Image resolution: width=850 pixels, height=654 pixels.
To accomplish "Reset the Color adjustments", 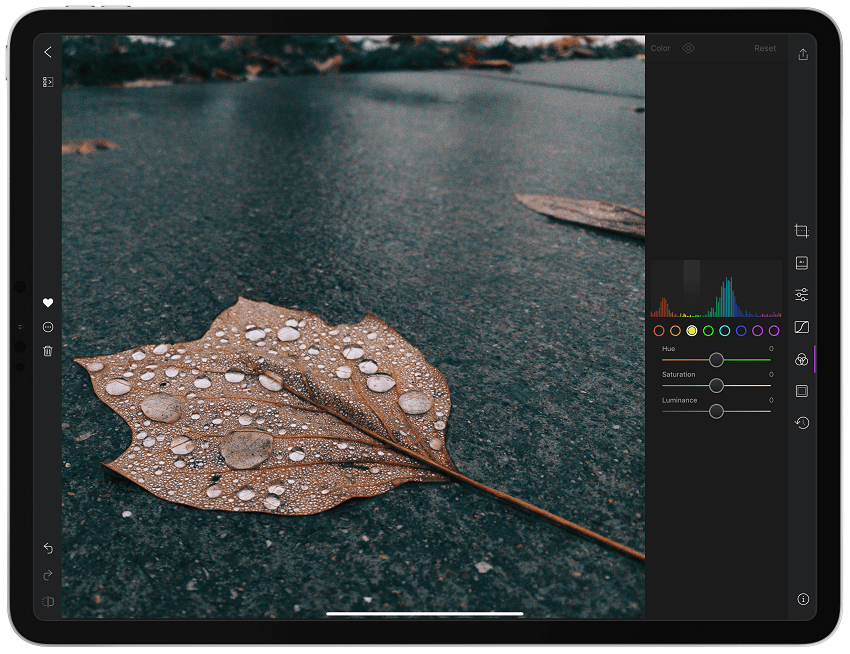I will click(765, 48).
